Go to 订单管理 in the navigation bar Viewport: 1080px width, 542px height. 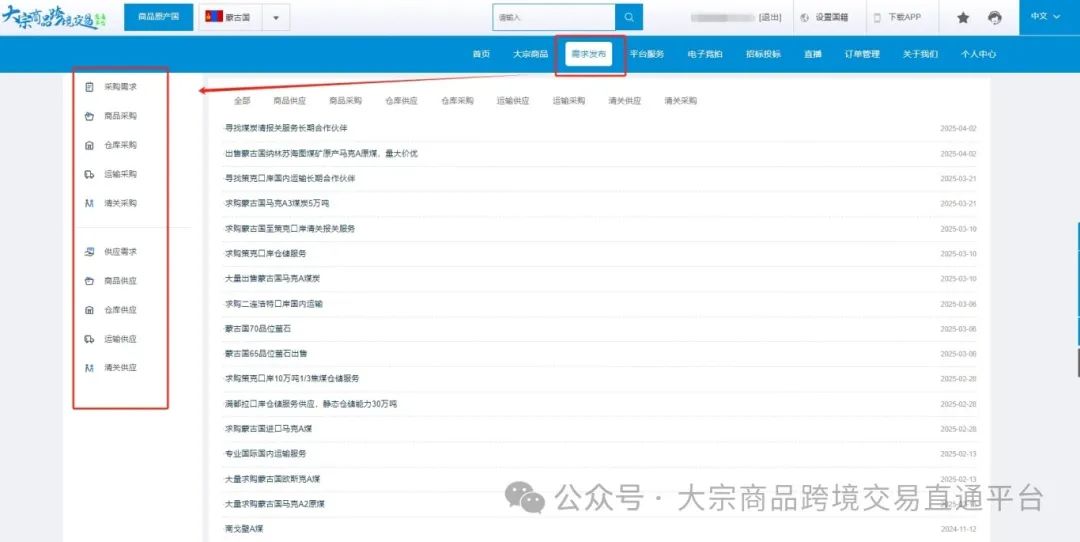click(x=862, y=54)
